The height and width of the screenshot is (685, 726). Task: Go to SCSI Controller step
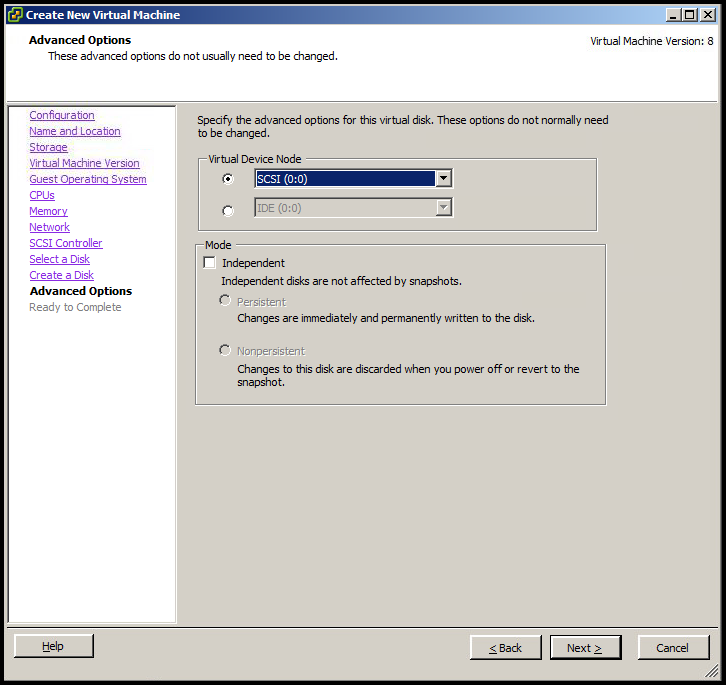(66, 243)
